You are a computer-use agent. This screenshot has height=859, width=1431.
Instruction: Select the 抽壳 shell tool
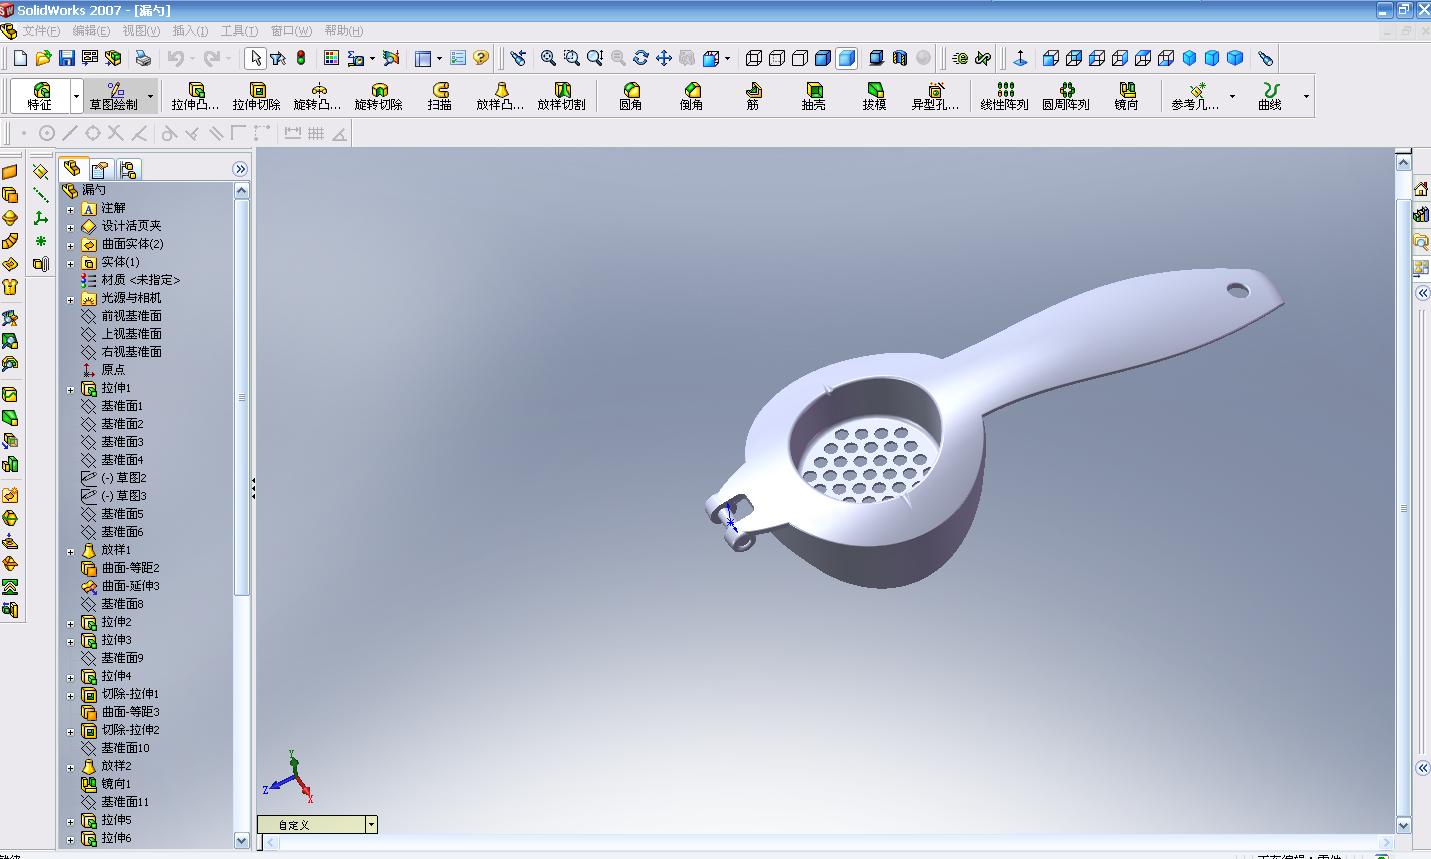tap(814, 96)
